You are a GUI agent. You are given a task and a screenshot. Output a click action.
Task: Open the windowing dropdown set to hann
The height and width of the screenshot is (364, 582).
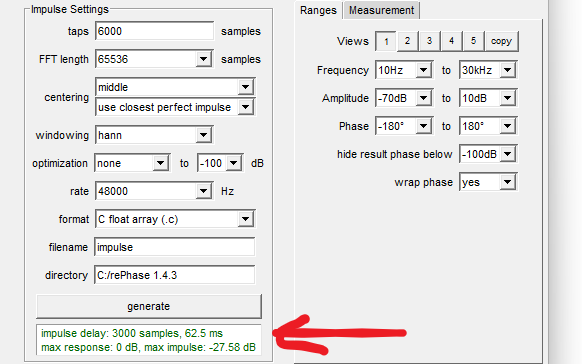click(x=154, y=135)
